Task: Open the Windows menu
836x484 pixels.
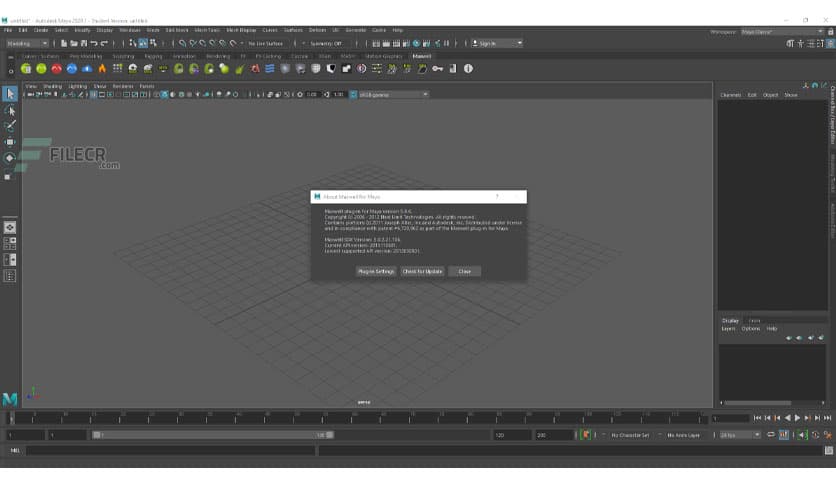Action: click(x=130, y=30)
